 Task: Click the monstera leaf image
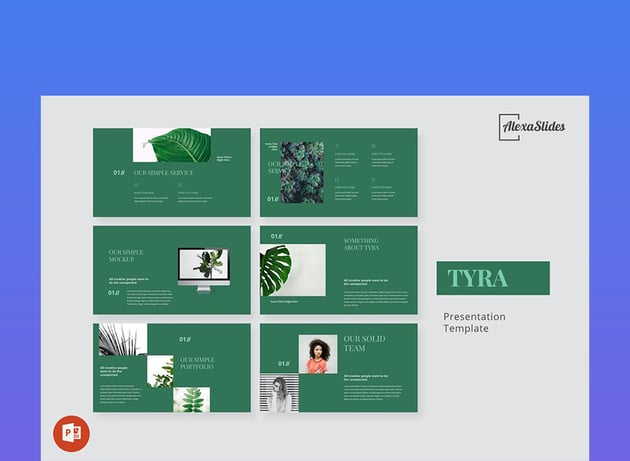tap(282, 270)
